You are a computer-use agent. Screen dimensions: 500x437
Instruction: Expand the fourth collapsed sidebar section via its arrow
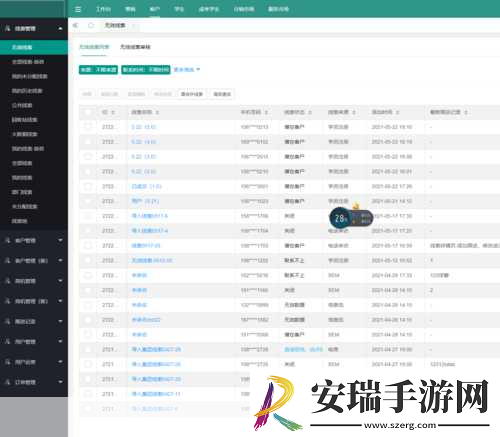60,301
